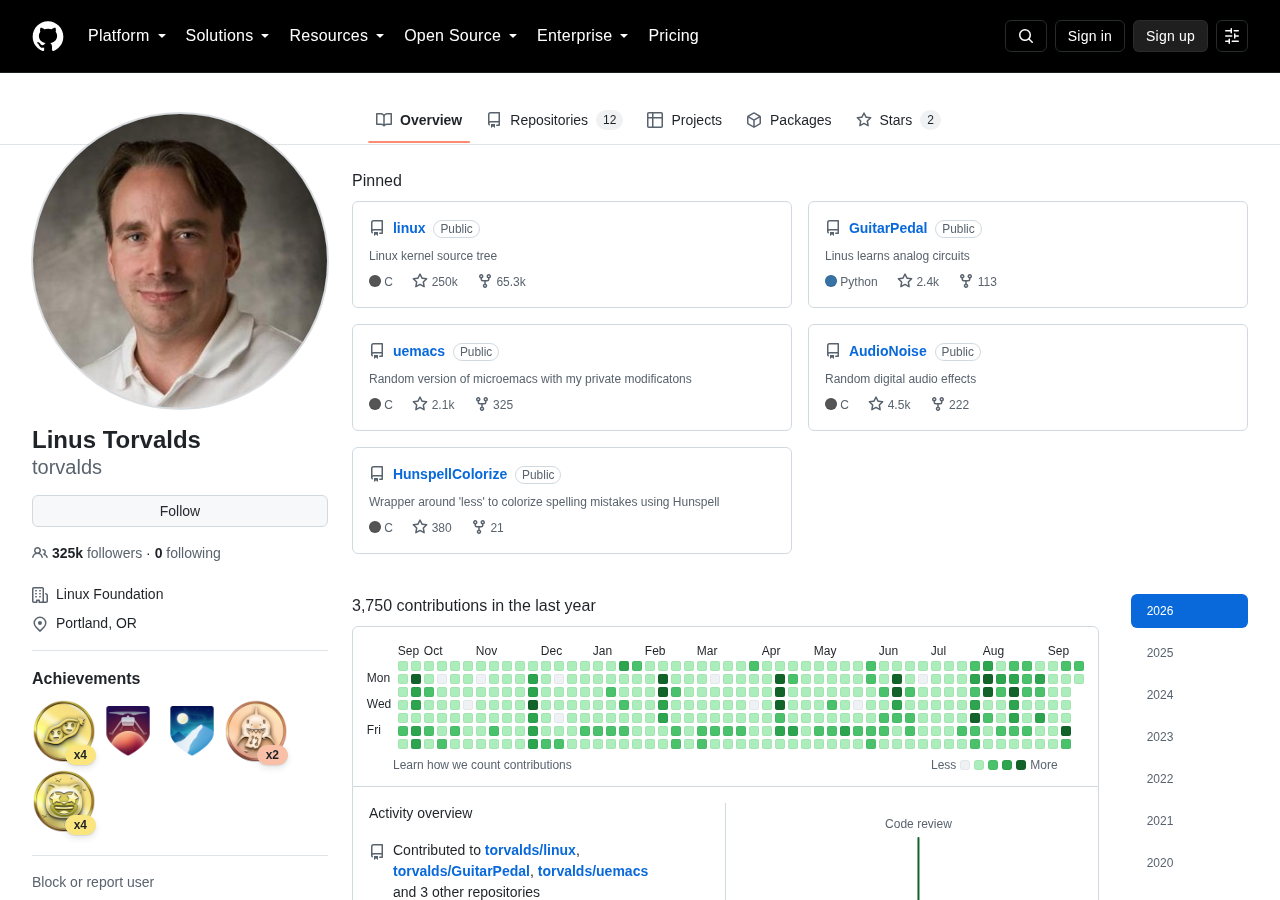Select the 2020 contribution year
Screen dimensions: 1280x900
tap(1189, 863)
